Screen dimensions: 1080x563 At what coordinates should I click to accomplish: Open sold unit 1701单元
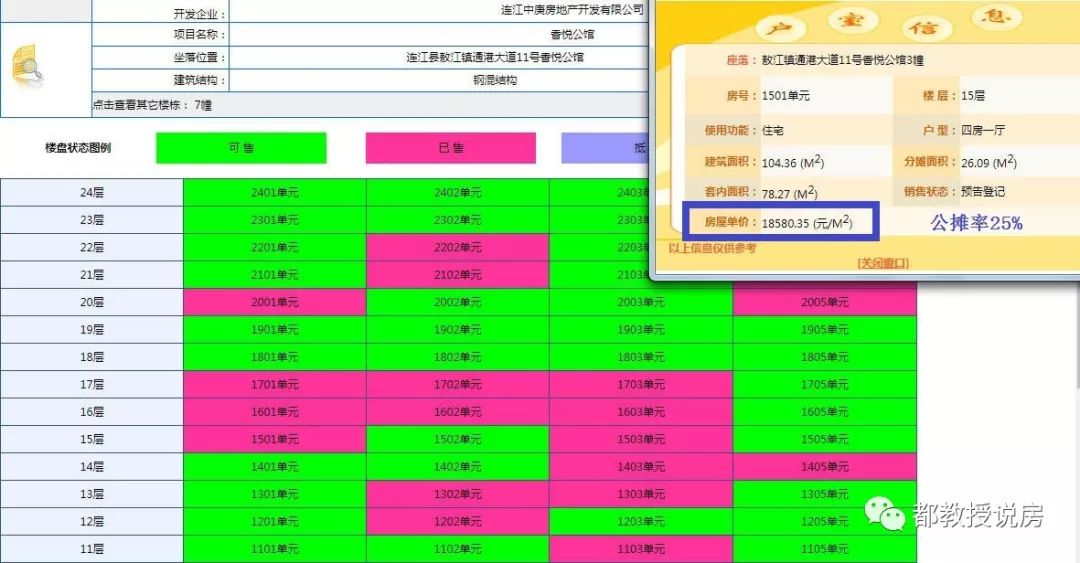275,385
